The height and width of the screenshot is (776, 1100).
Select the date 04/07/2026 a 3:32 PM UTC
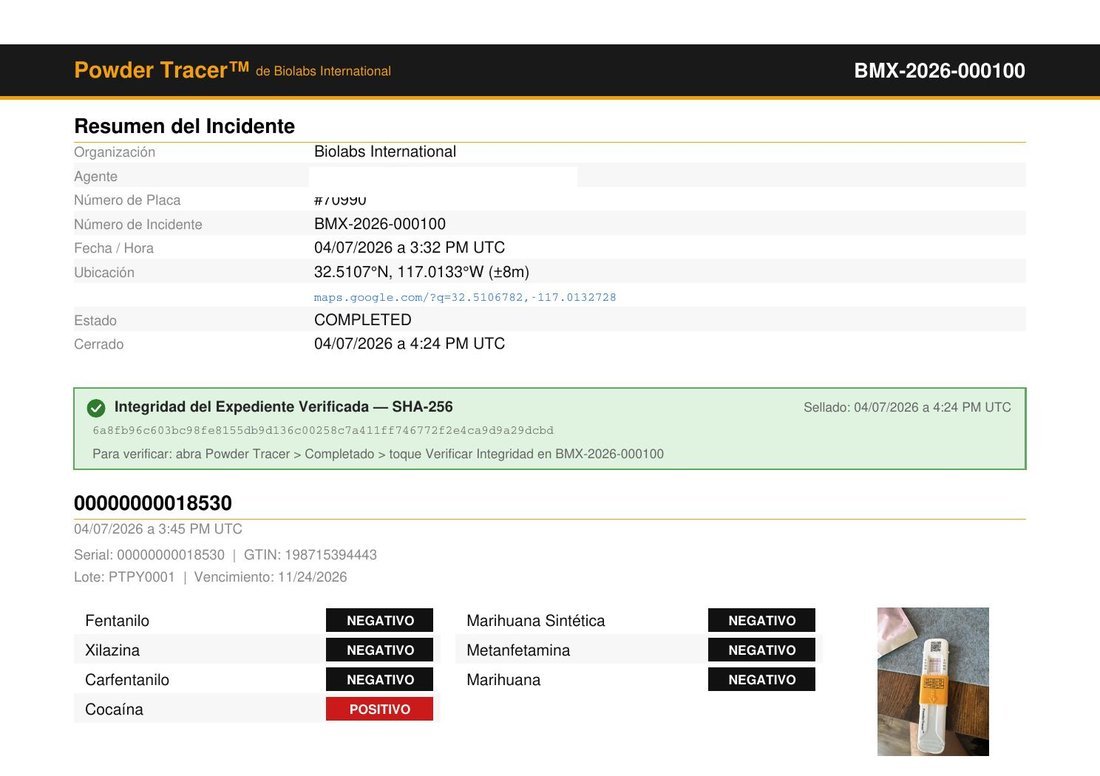[409, 248]
